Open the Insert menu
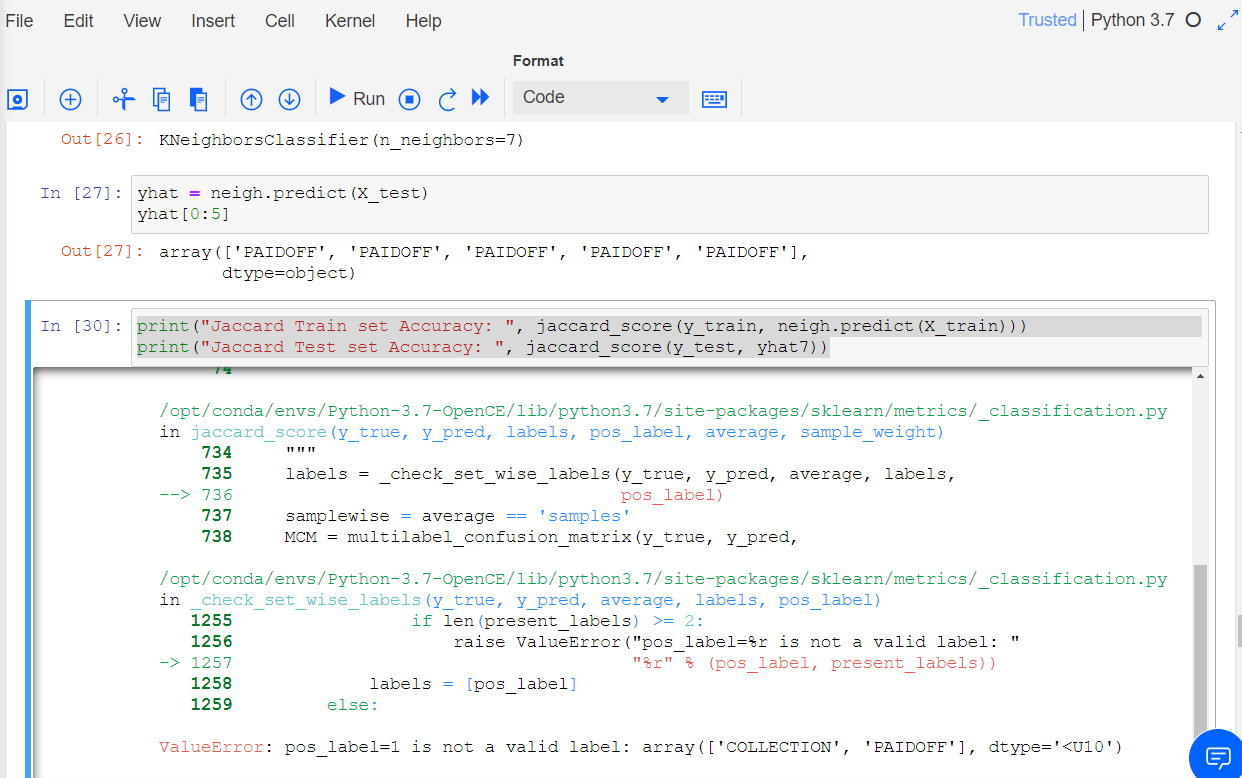The height and width of the screenshot is (778, 1242). (x=213, y=20)
